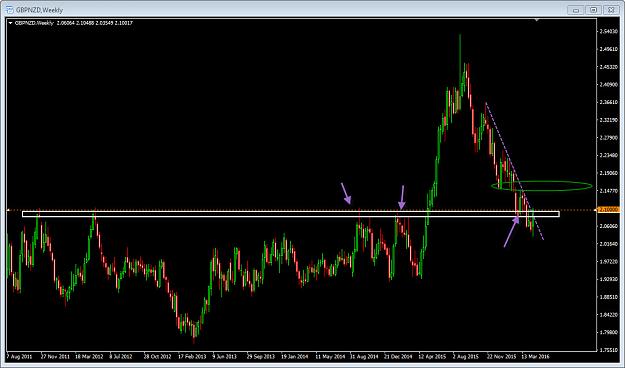The width and height of the screenshot is (625, 368).
Task: Click the '22 Nov 2015' date label
Action: point(501,356)
